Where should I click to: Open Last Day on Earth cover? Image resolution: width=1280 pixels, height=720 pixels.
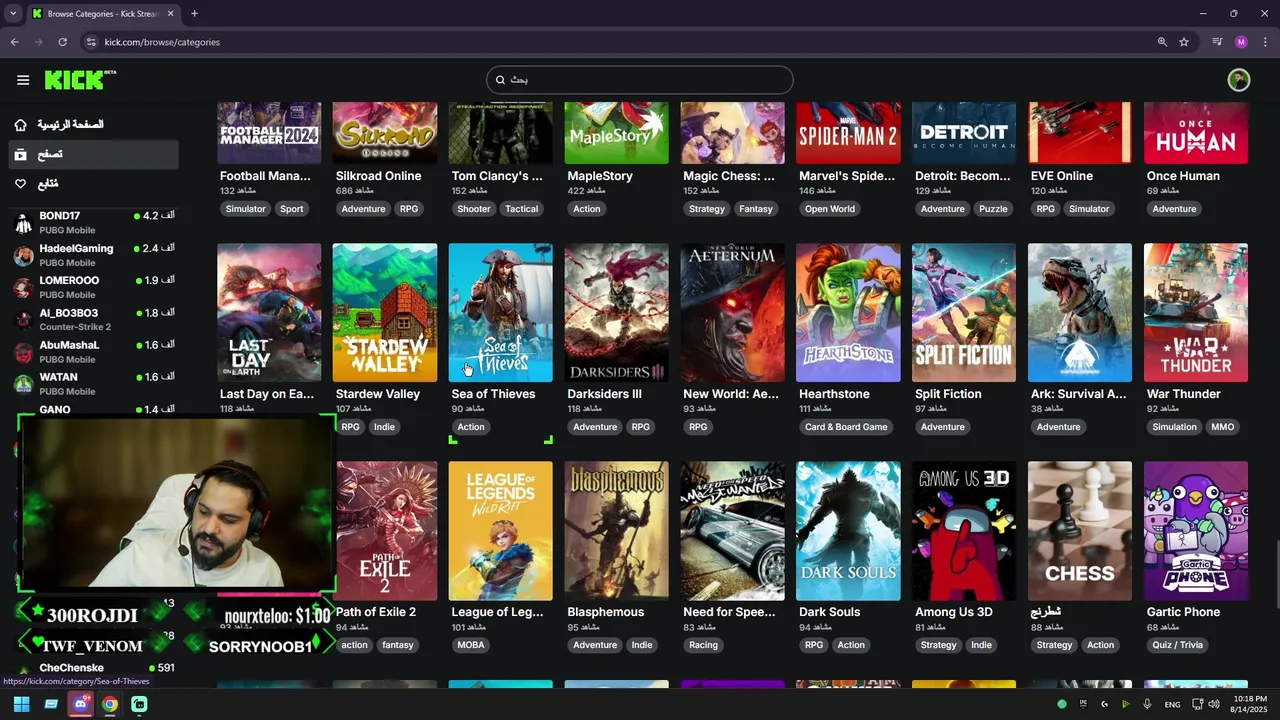[x=270, y=312]
